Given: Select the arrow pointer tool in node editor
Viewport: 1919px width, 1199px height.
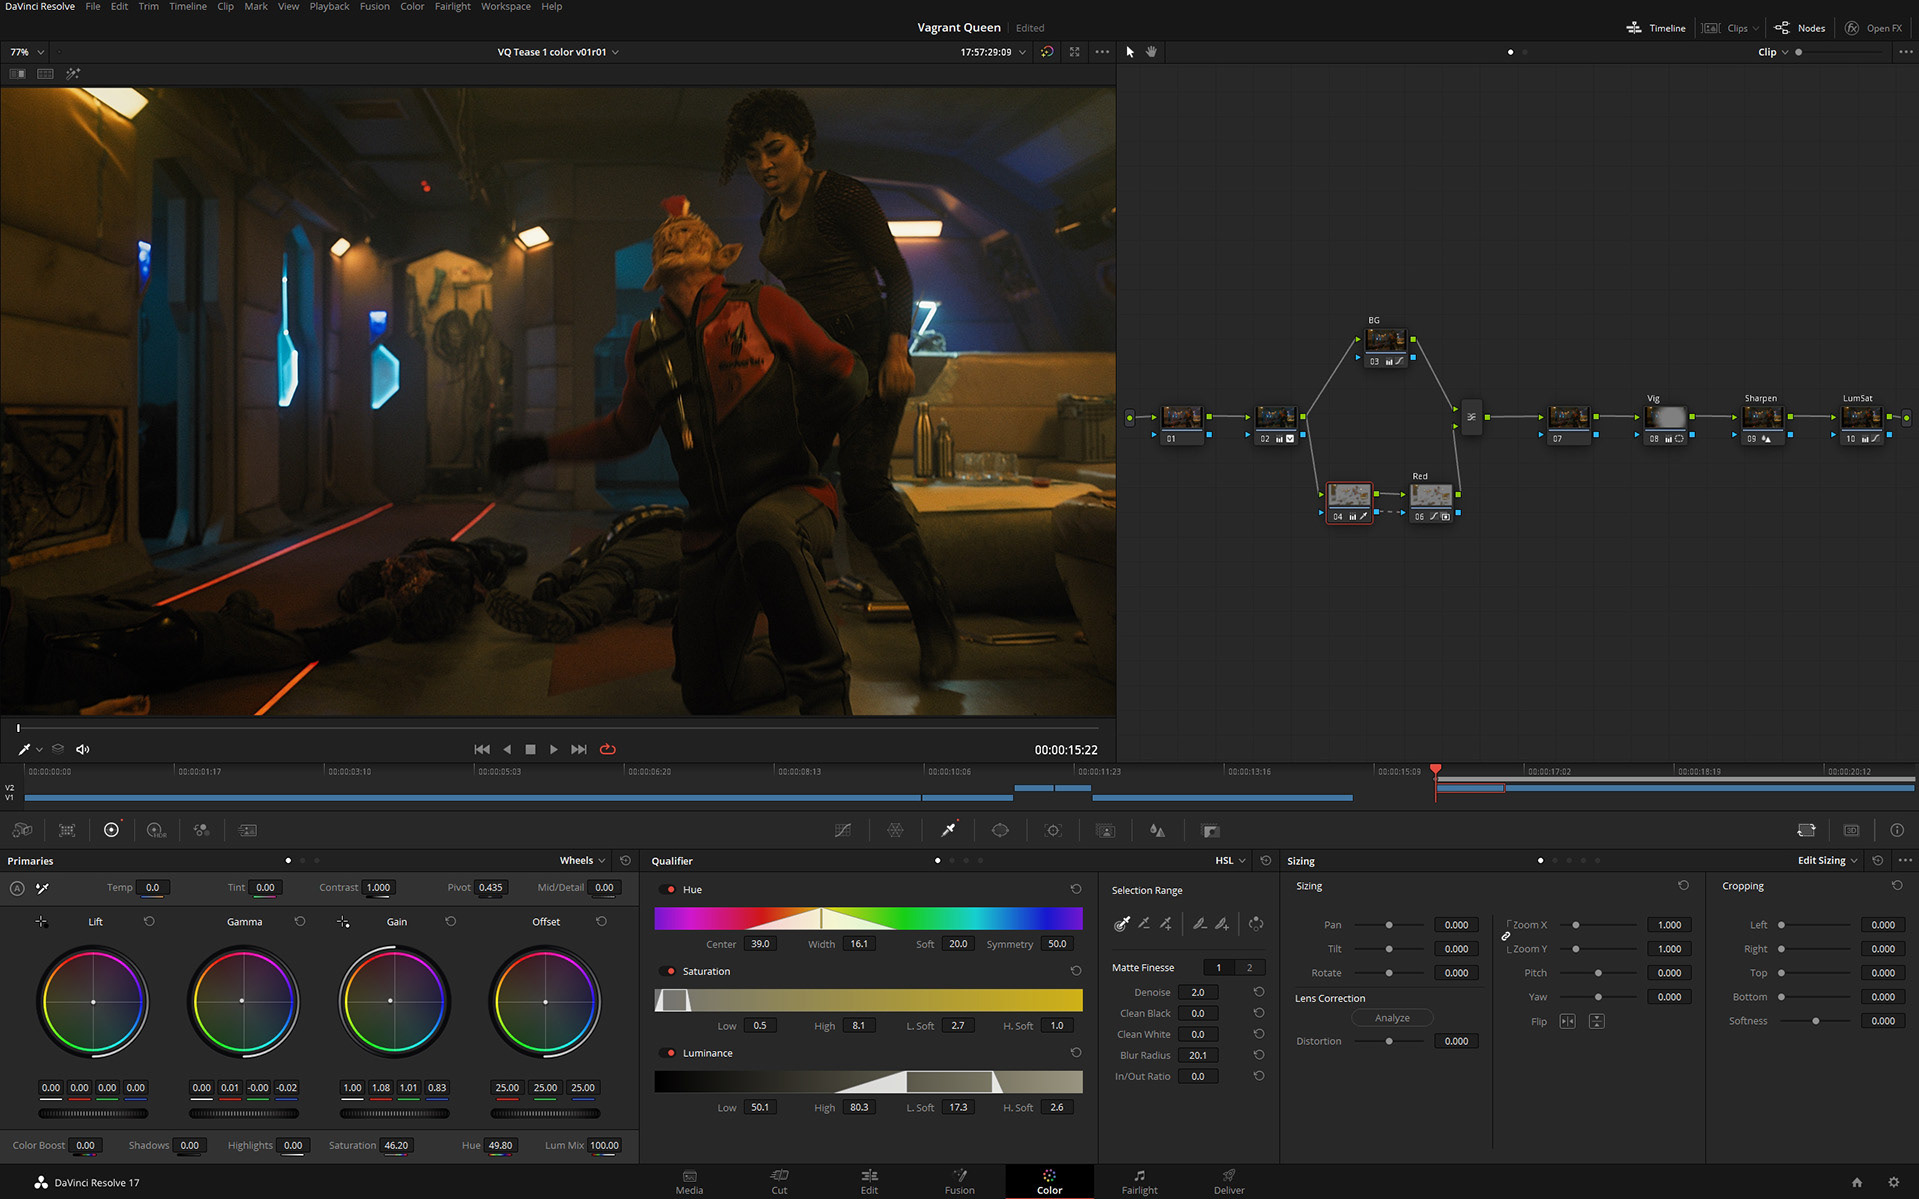Looking at the screenshot, I should coord(1130,52).
